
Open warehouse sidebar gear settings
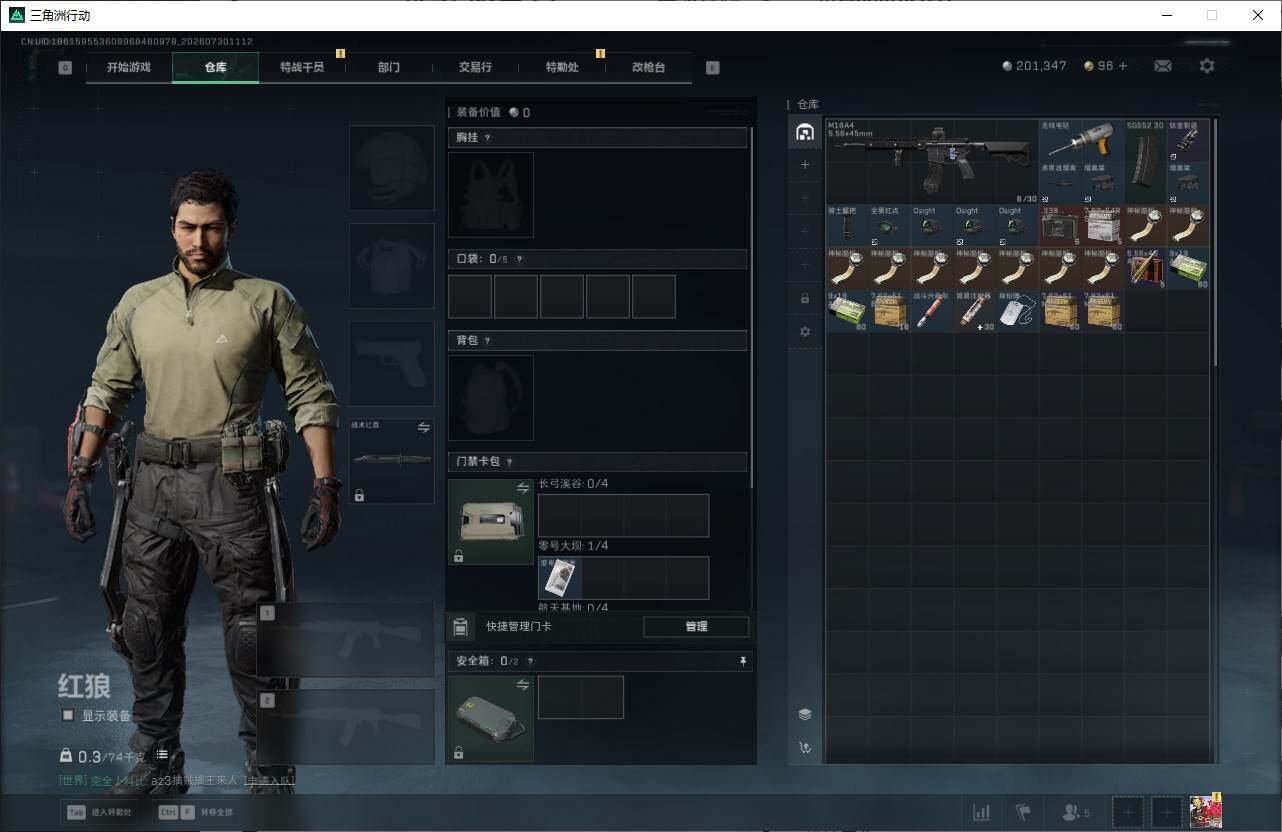[805, 331]
